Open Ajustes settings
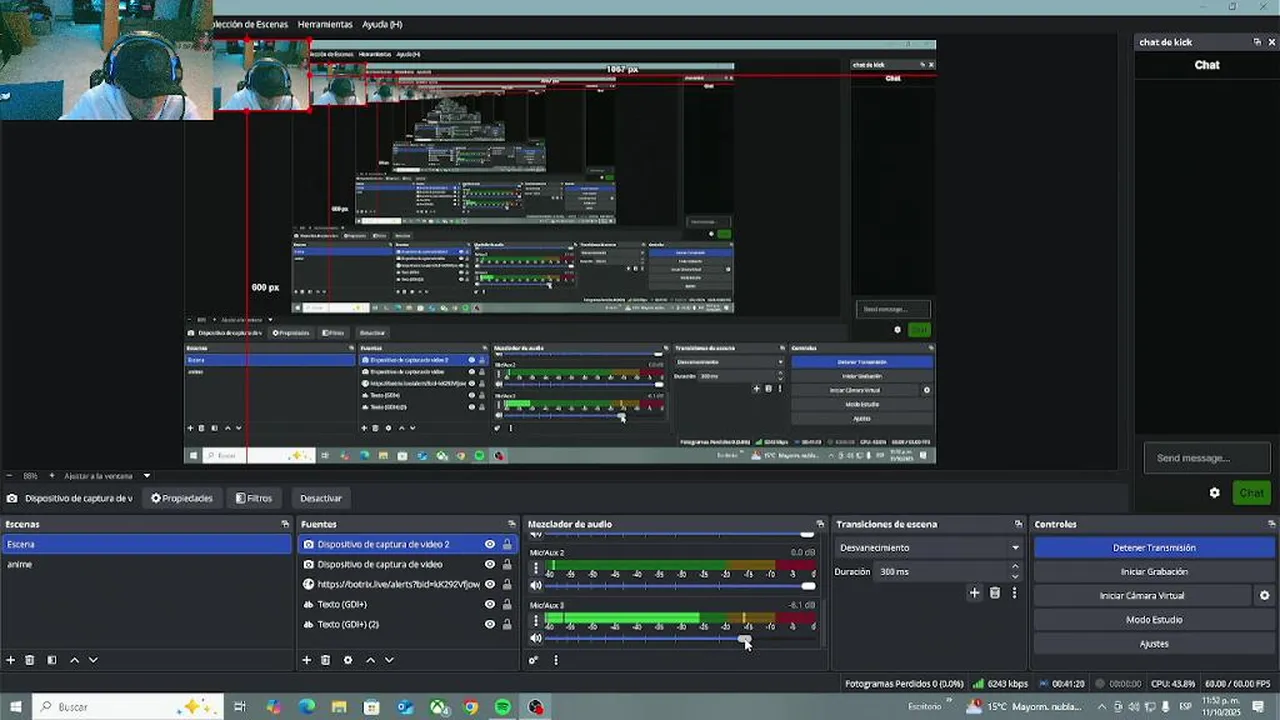The image size is (1280, 720). (x=1154, y=644)
